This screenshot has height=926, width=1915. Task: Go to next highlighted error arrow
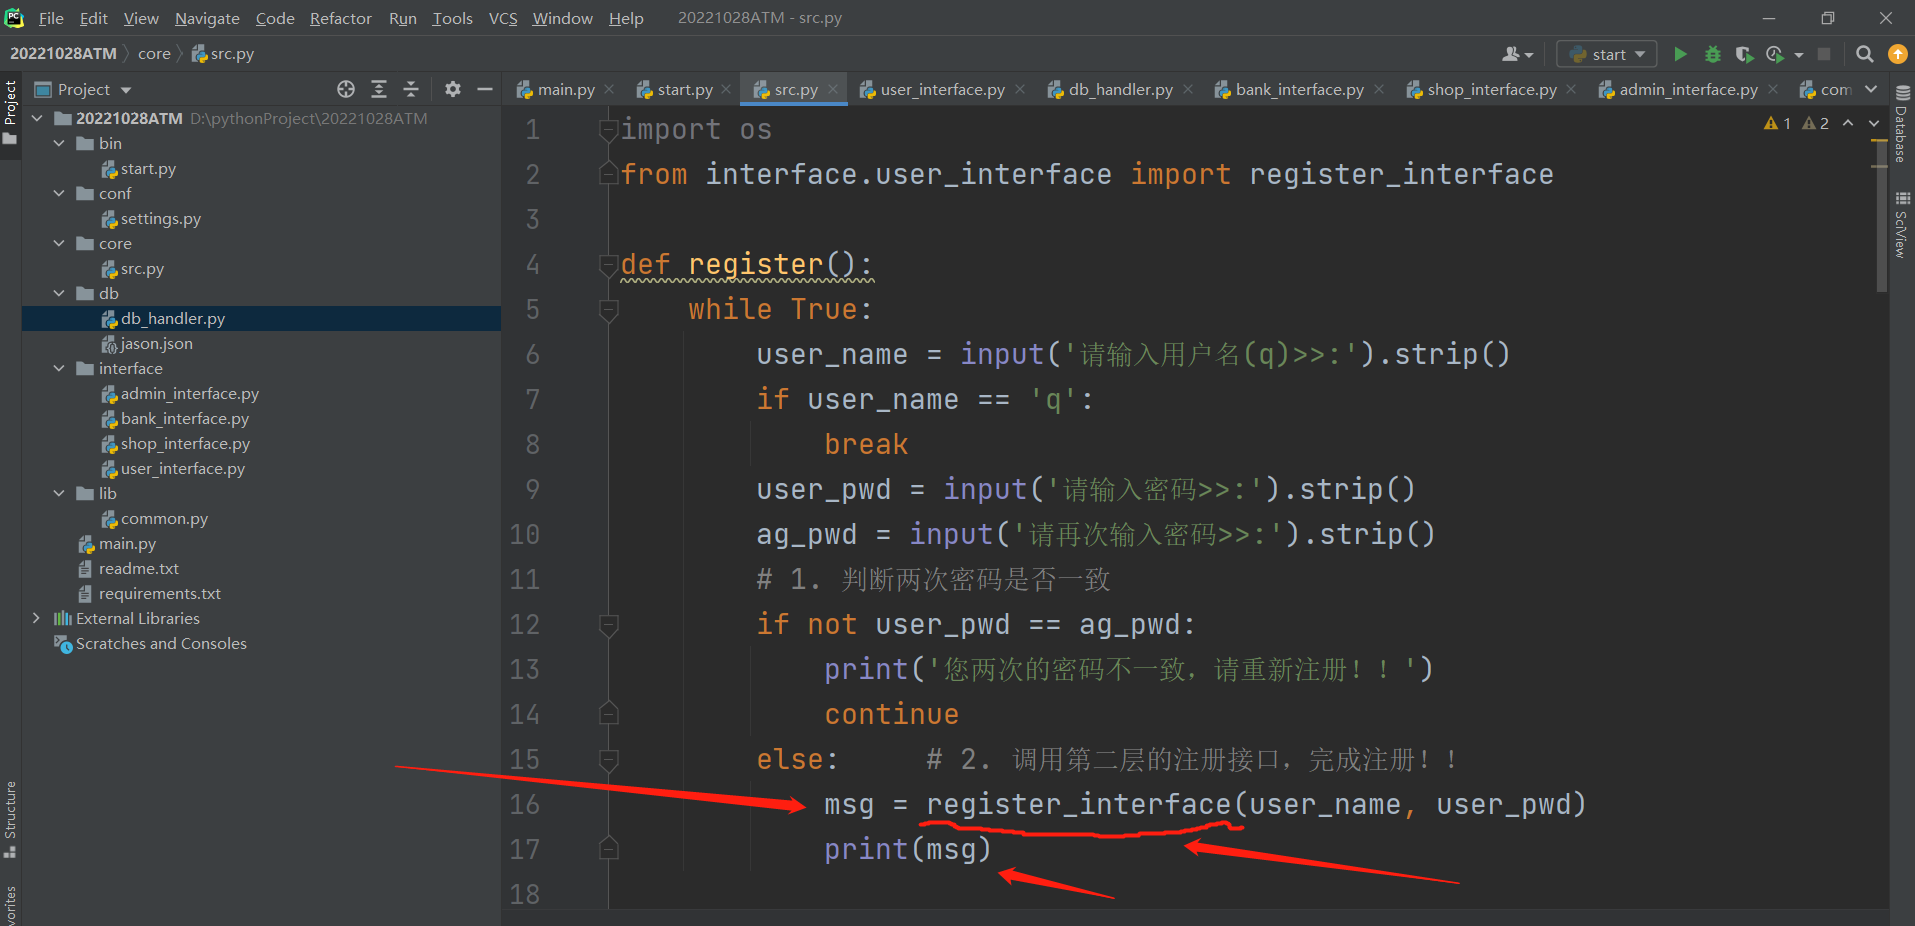[1874, 123]
